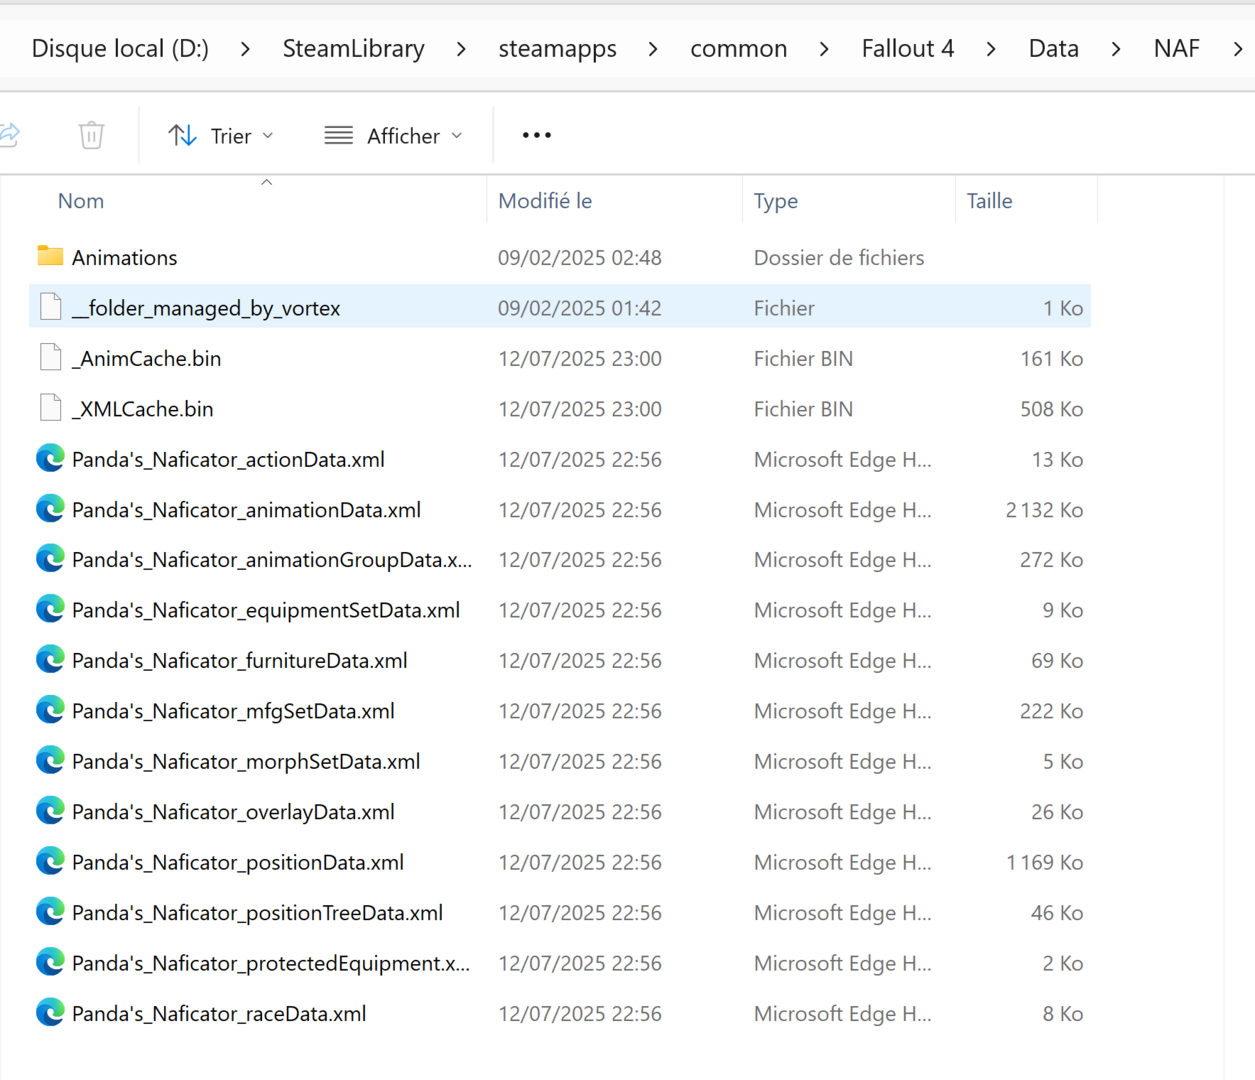Click NAF in the breadcrumb path
This screenshot has height=1080, width=1255.
point(1176,48)
